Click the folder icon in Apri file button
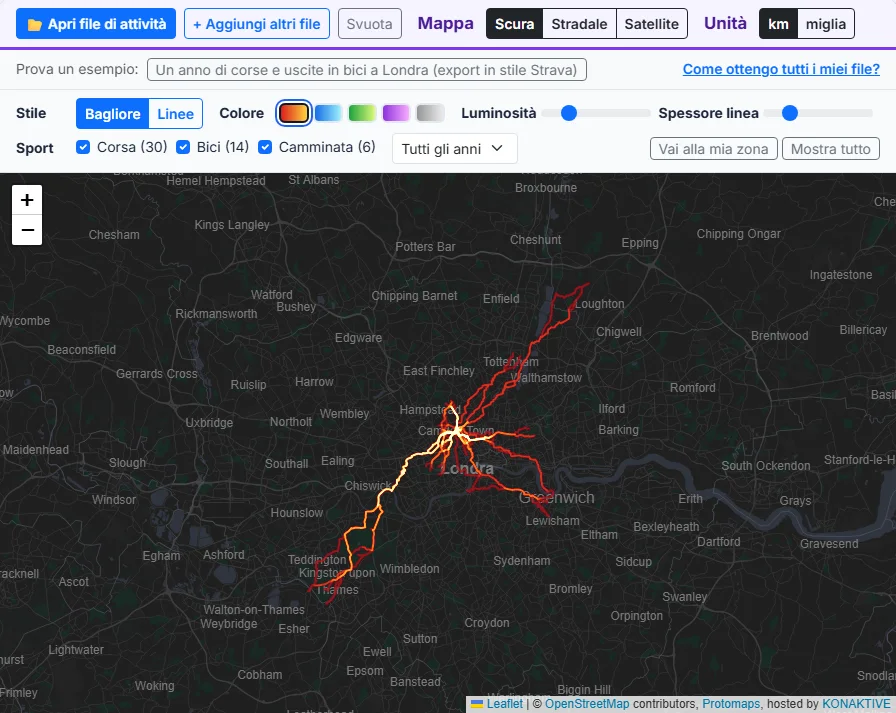Screen dimensions: 896x713 coord(35,25)
